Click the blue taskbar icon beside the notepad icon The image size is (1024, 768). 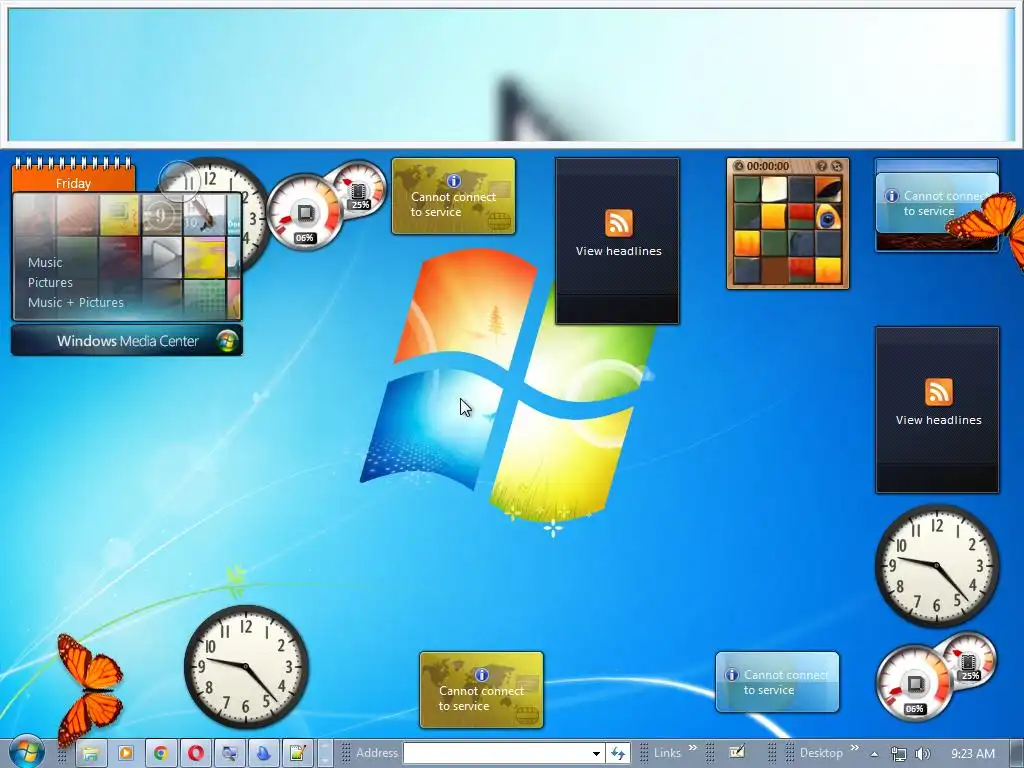point(264,753)
